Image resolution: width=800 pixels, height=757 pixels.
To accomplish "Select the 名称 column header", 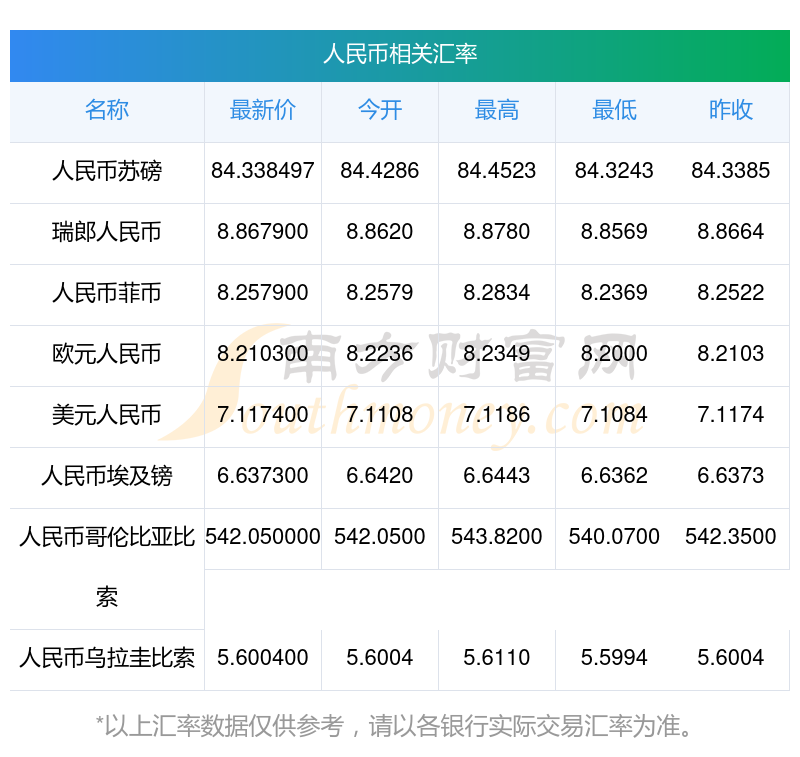I will [x=107, y=110].
